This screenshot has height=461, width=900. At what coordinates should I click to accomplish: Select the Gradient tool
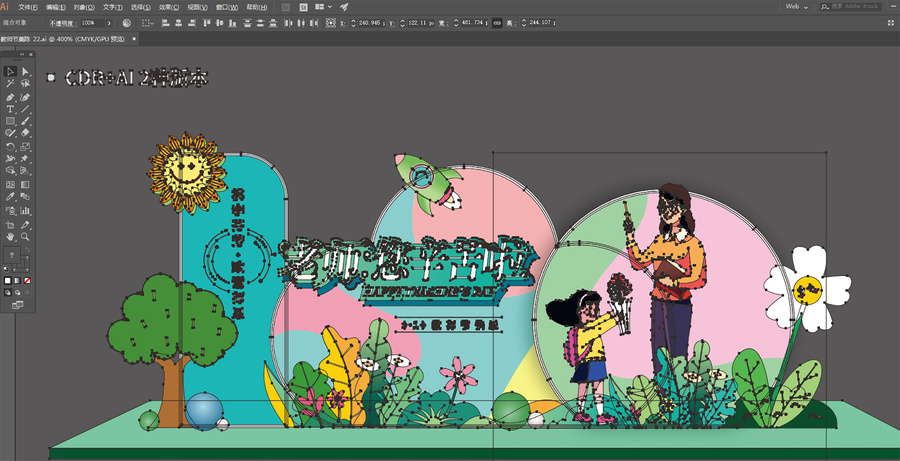(25, 184)
